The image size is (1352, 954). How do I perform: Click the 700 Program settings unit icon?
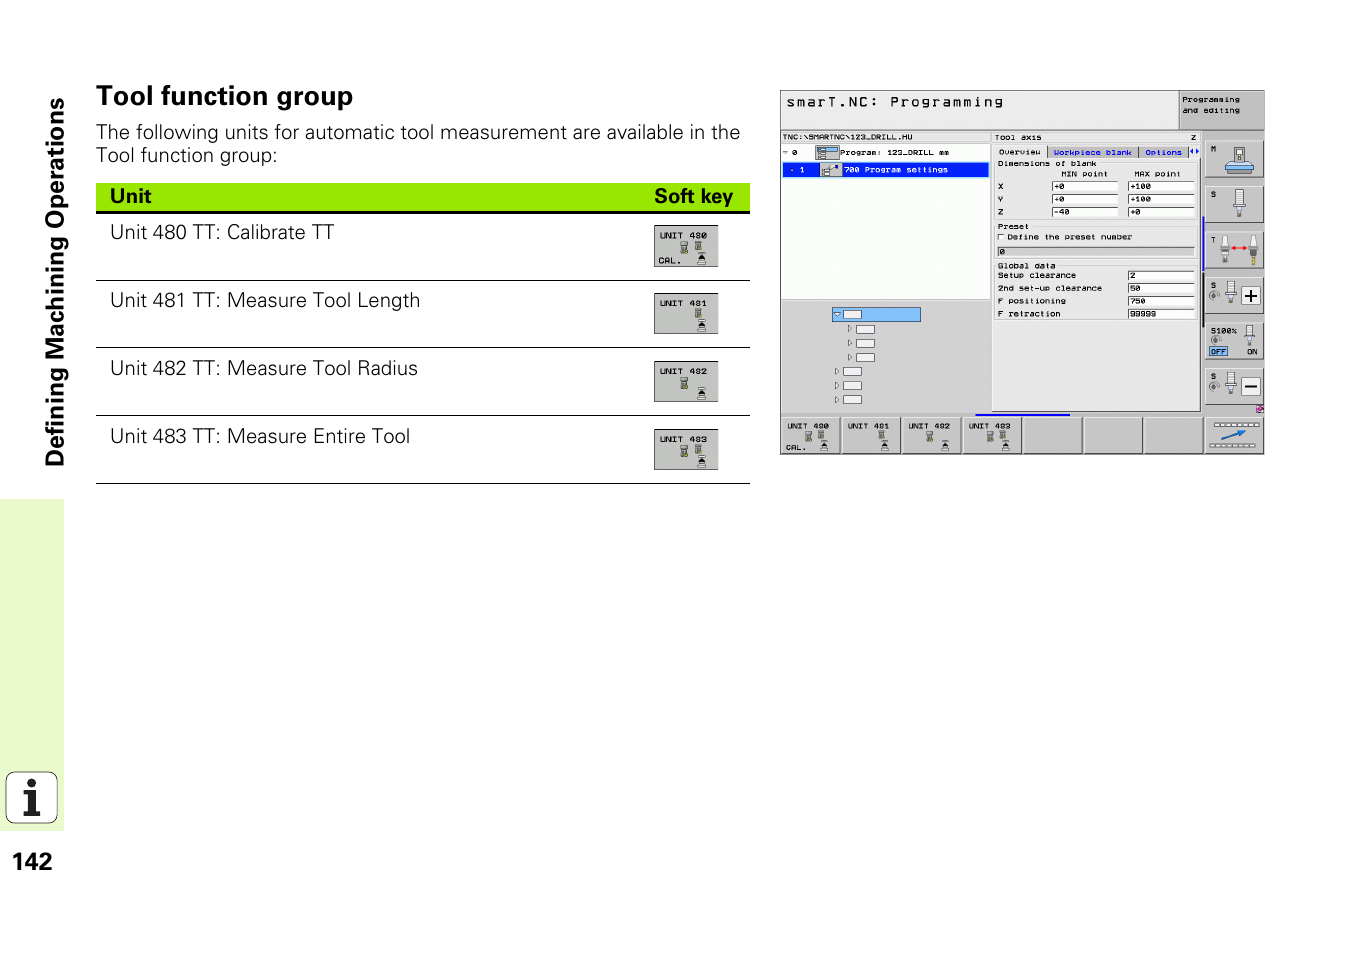(831, 170)
